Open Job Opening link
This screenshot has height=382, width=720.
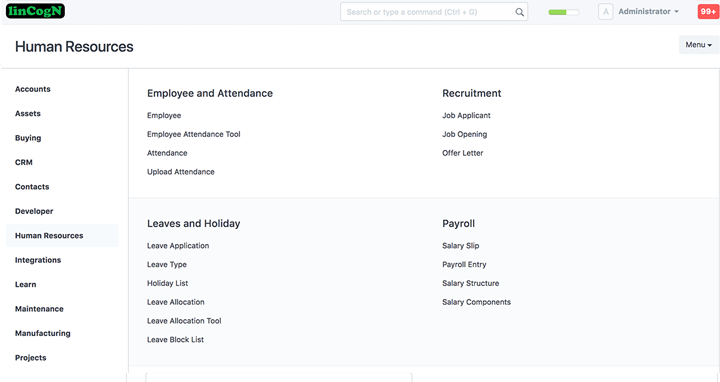pos(464,135)
